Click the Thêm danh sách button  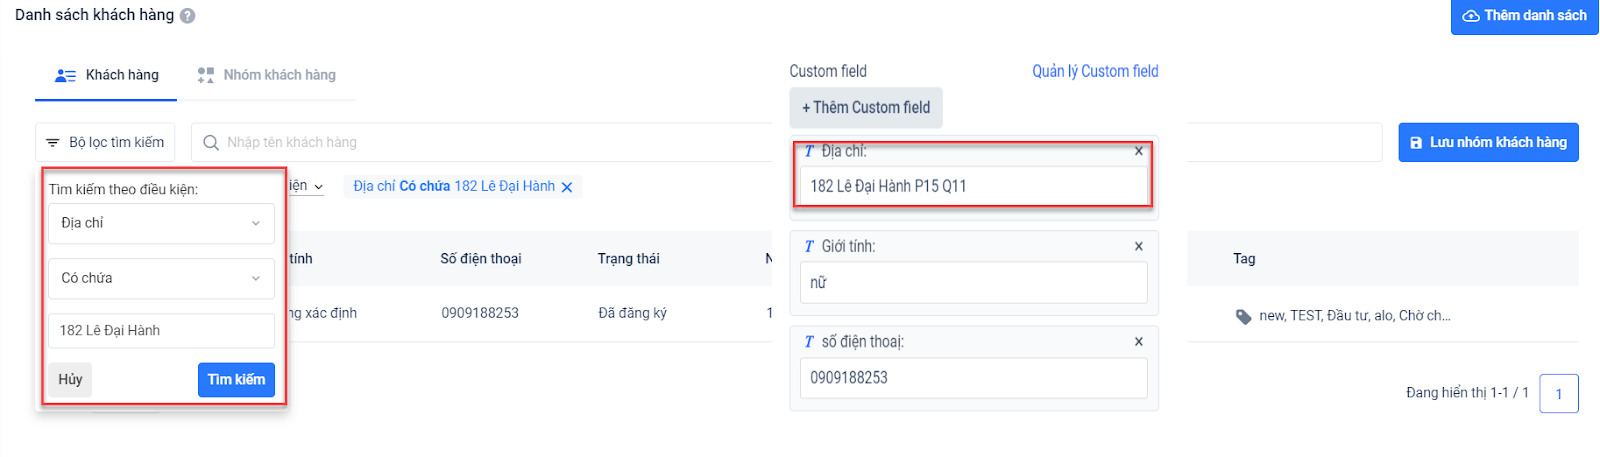click(x=1524, y=16)
